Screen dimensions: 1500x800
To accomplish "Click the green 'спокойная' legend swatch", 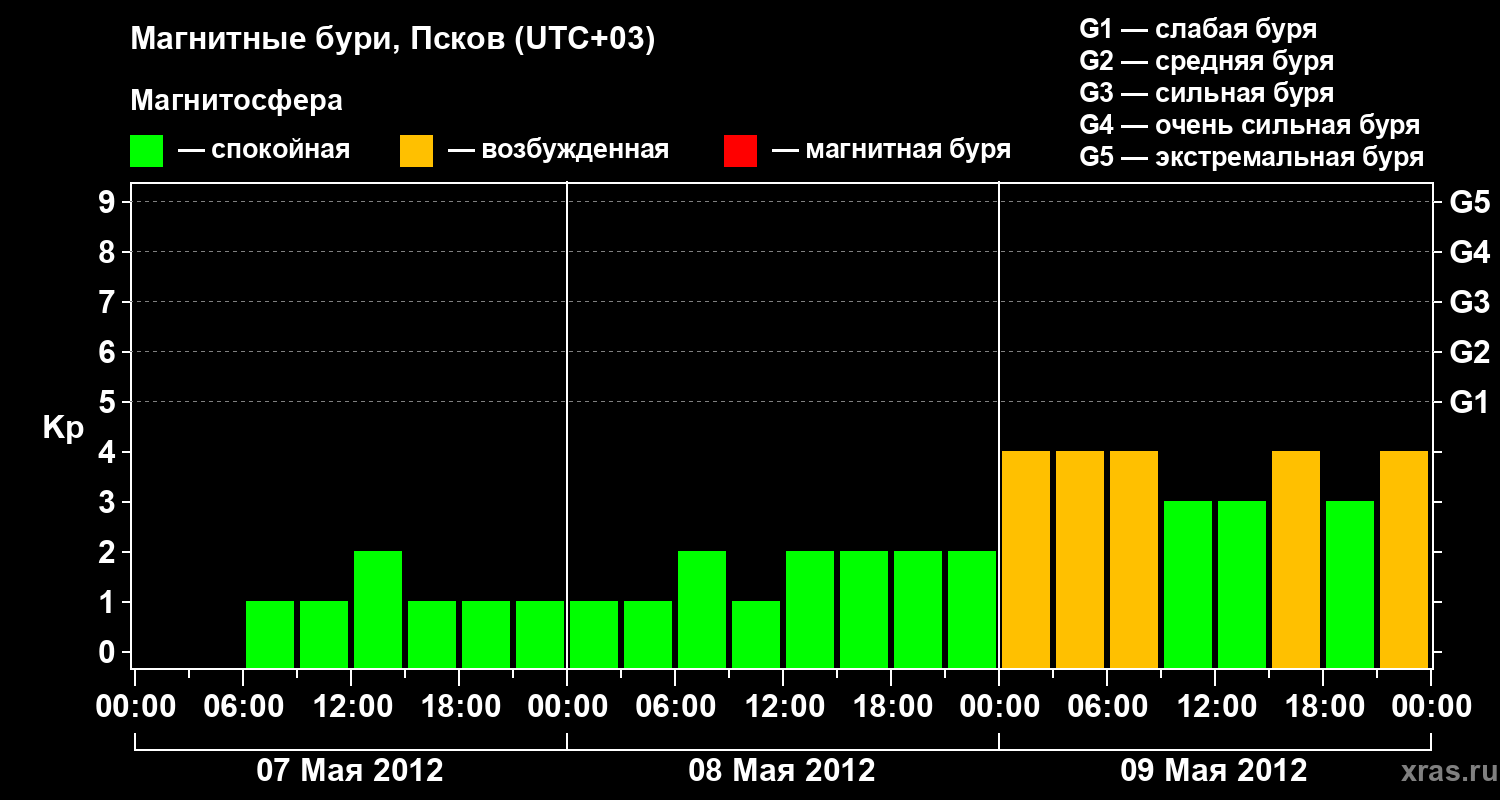I will point(146,151).
